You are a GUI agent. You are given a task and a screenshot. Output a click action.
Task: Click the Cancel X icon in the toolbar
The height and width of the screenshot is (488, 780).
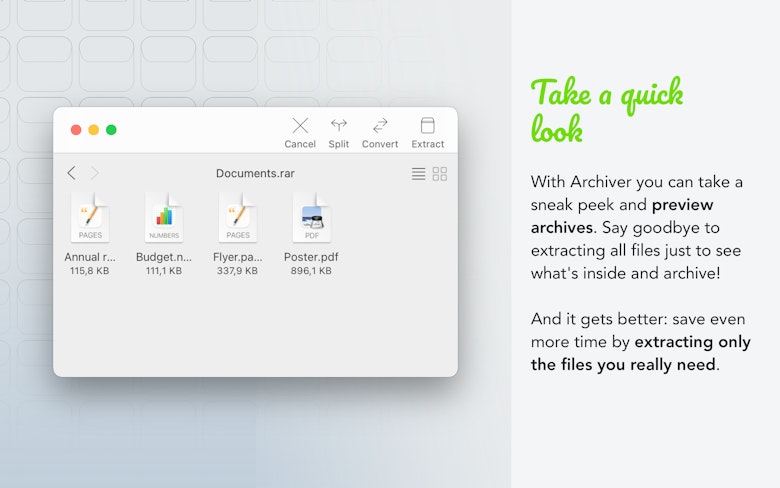click(x=300, y=125)
